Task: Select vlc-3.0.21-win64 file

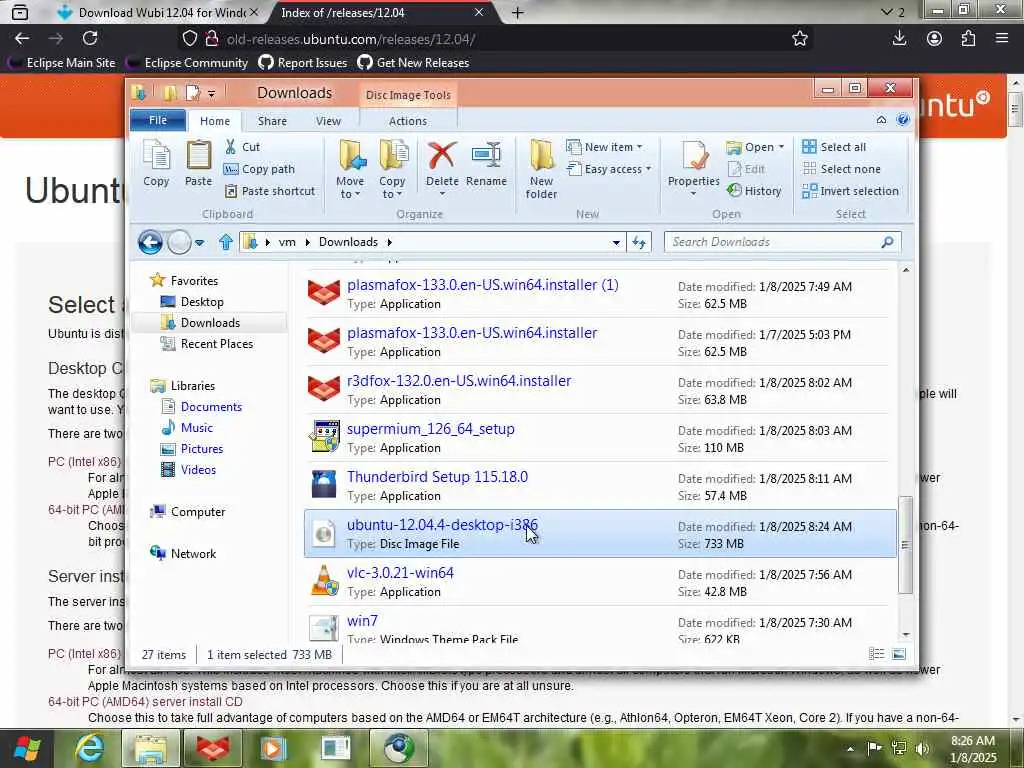Action: click(x=600, y=582)
